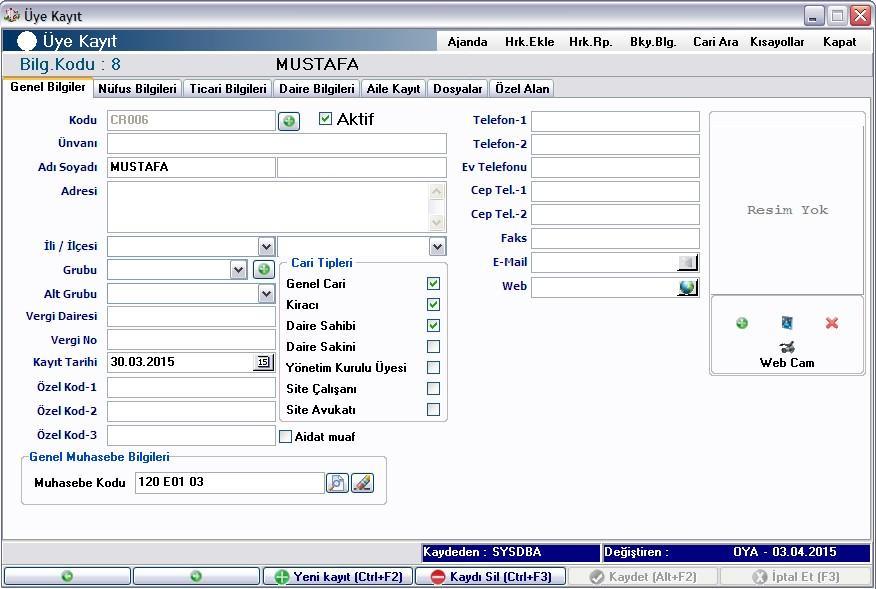The height and width of the screenshot is (589, 876).
Task: Click into the Adresi text area
Action: tap(269, 207)
